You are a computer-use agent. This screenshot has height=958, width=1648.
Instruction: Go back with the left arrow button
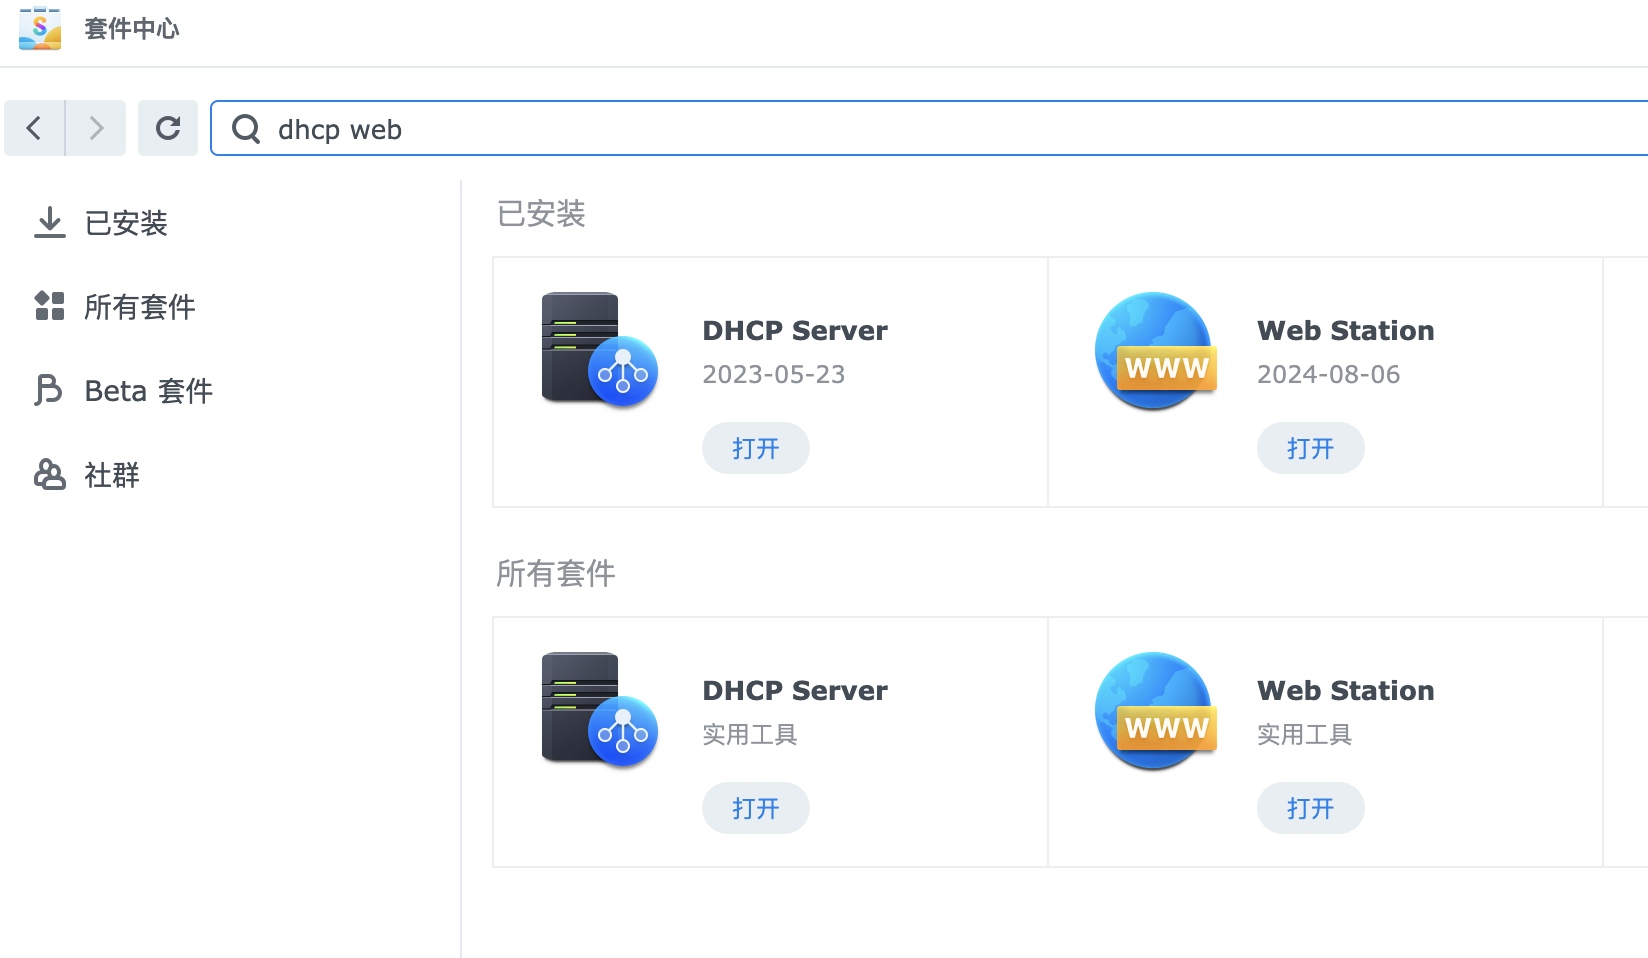click(34, 128)
